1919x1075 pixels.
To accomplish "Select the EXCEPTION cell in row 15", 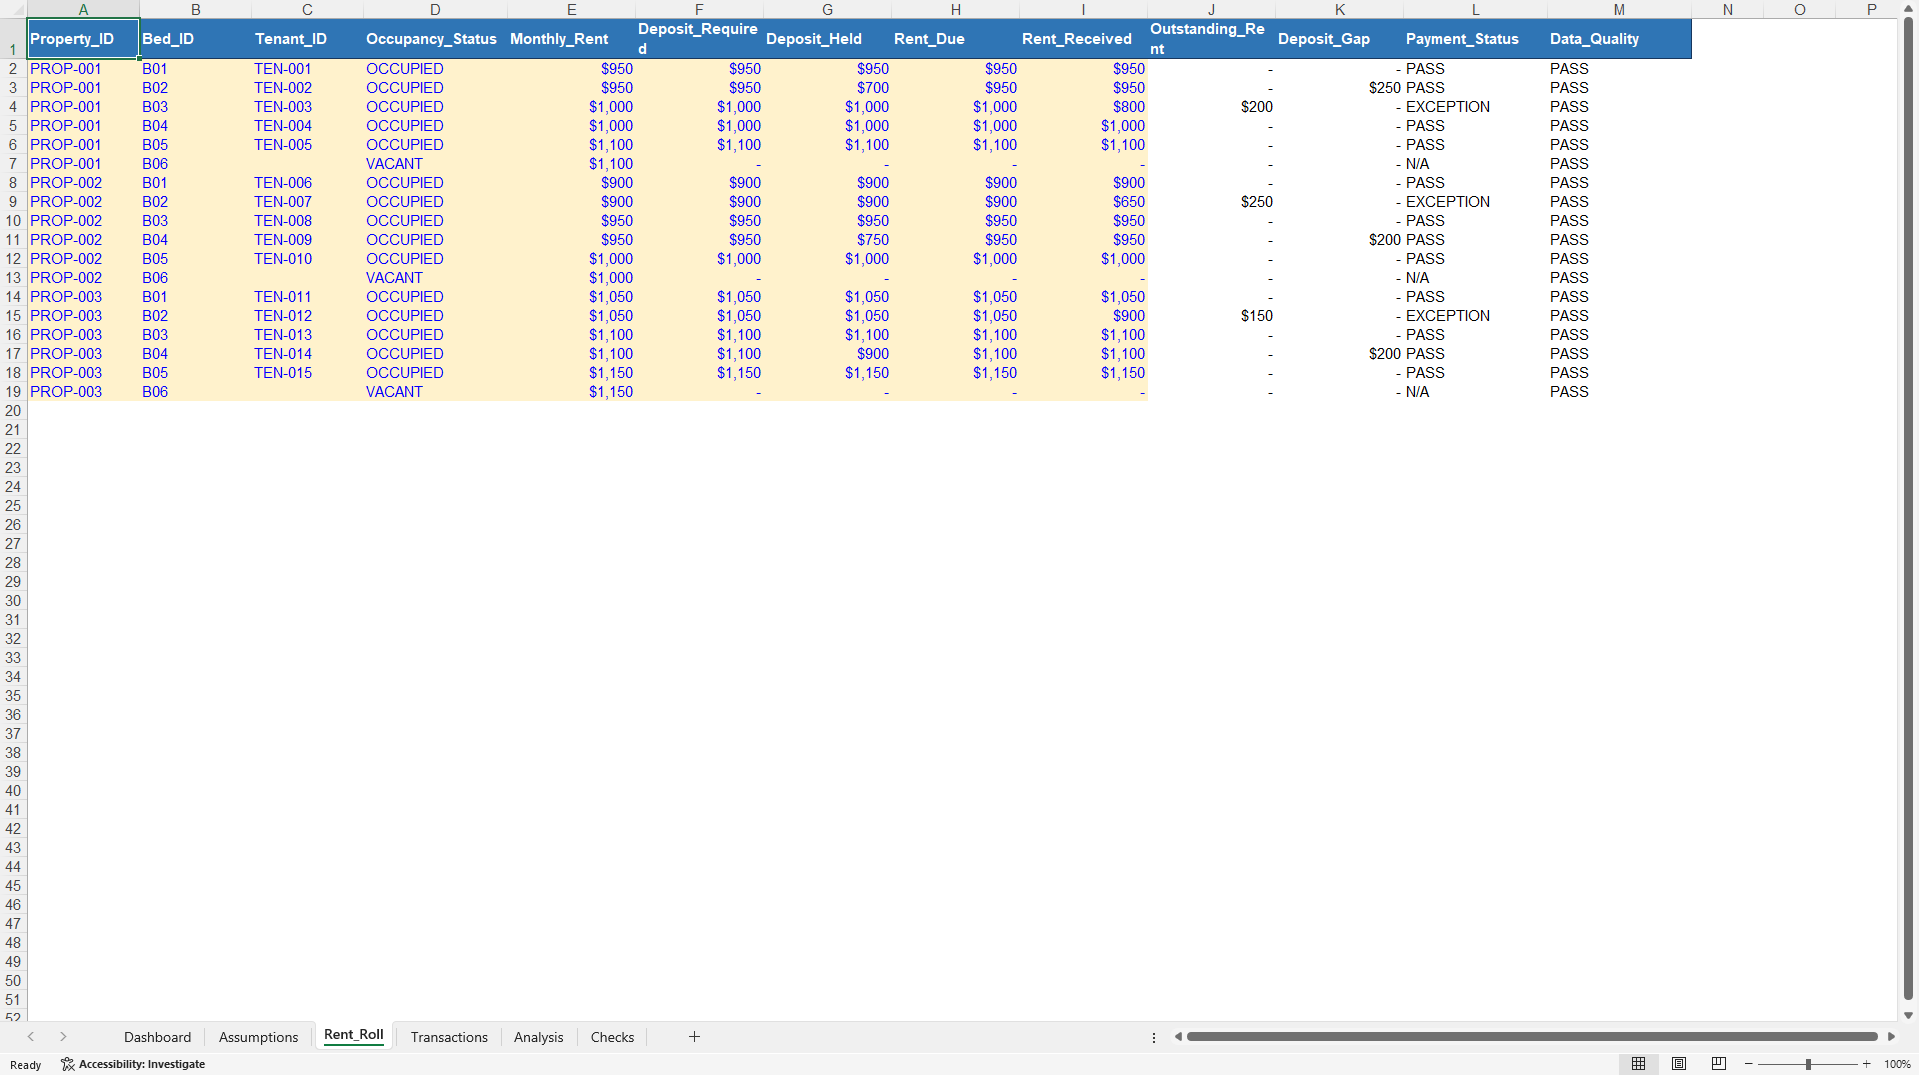I will click(1475, 316).
